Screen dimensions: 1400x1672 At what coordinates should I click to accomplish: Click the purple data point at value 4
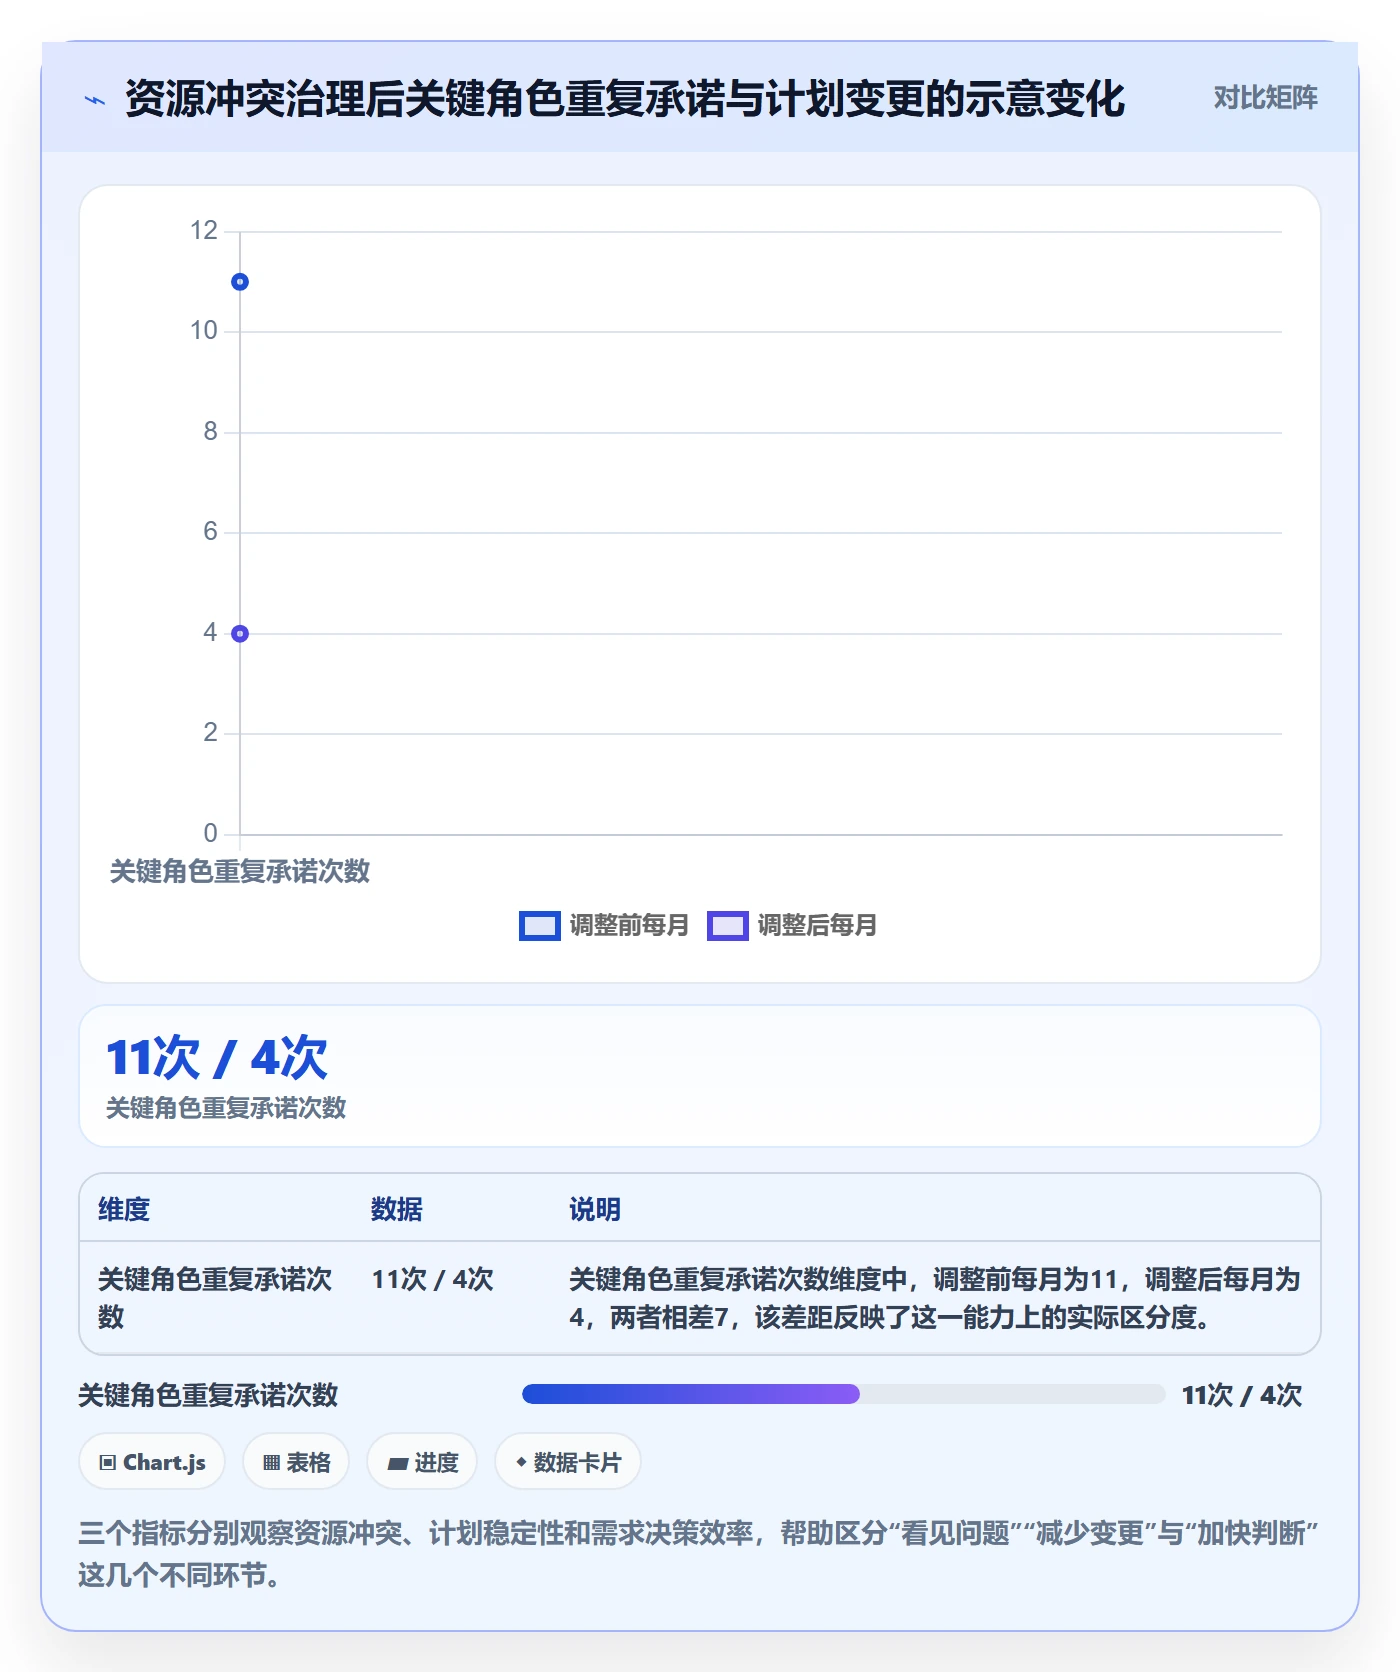pyautogui.click(x=240, y=634)
